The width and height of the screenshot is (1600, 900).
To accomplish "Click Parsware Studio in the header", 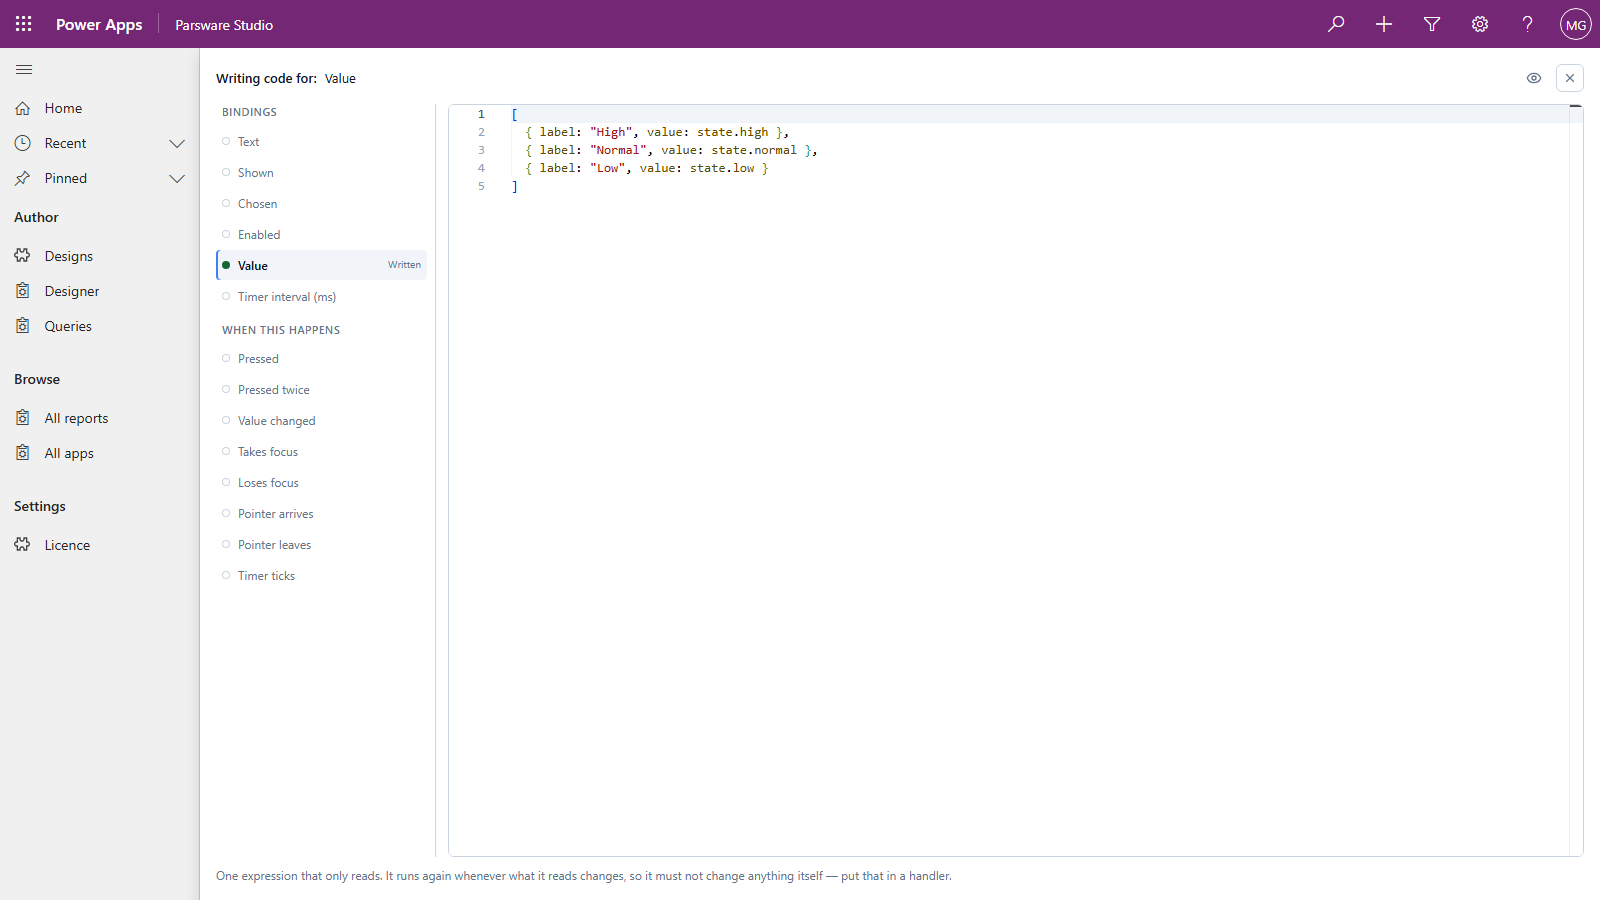I will point(224,25).
